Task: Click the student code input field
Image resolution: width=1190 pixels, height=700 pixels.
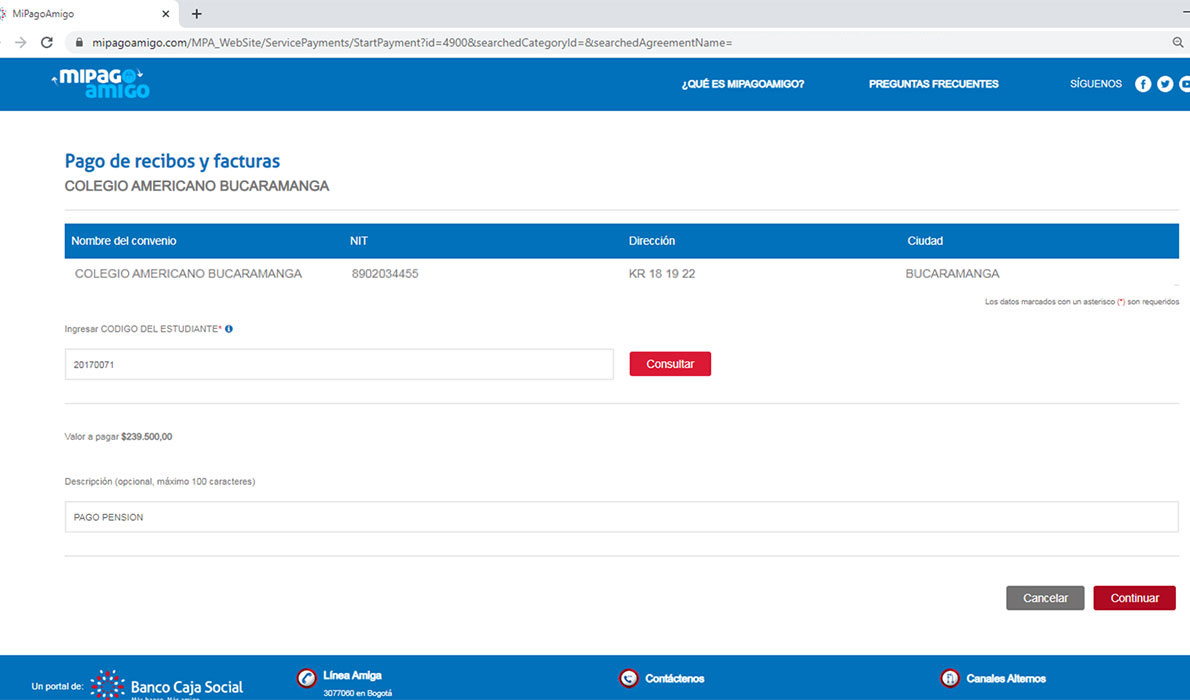Action: [x=339, y=365]
